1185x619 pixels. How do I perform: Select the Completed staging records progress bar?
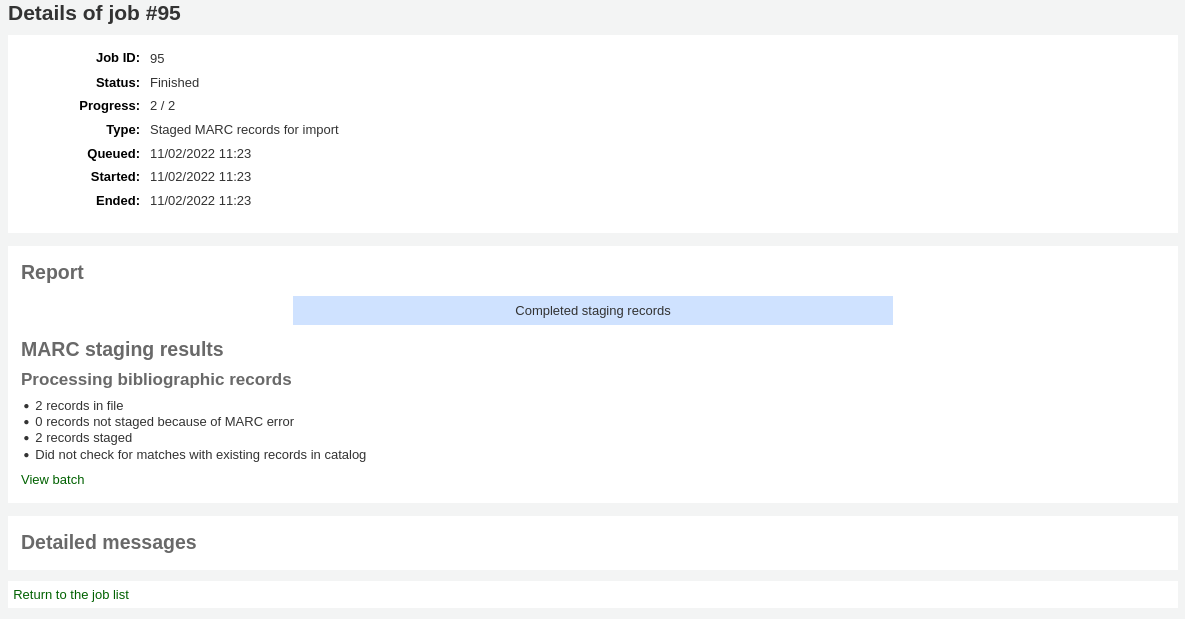(592, 310)
